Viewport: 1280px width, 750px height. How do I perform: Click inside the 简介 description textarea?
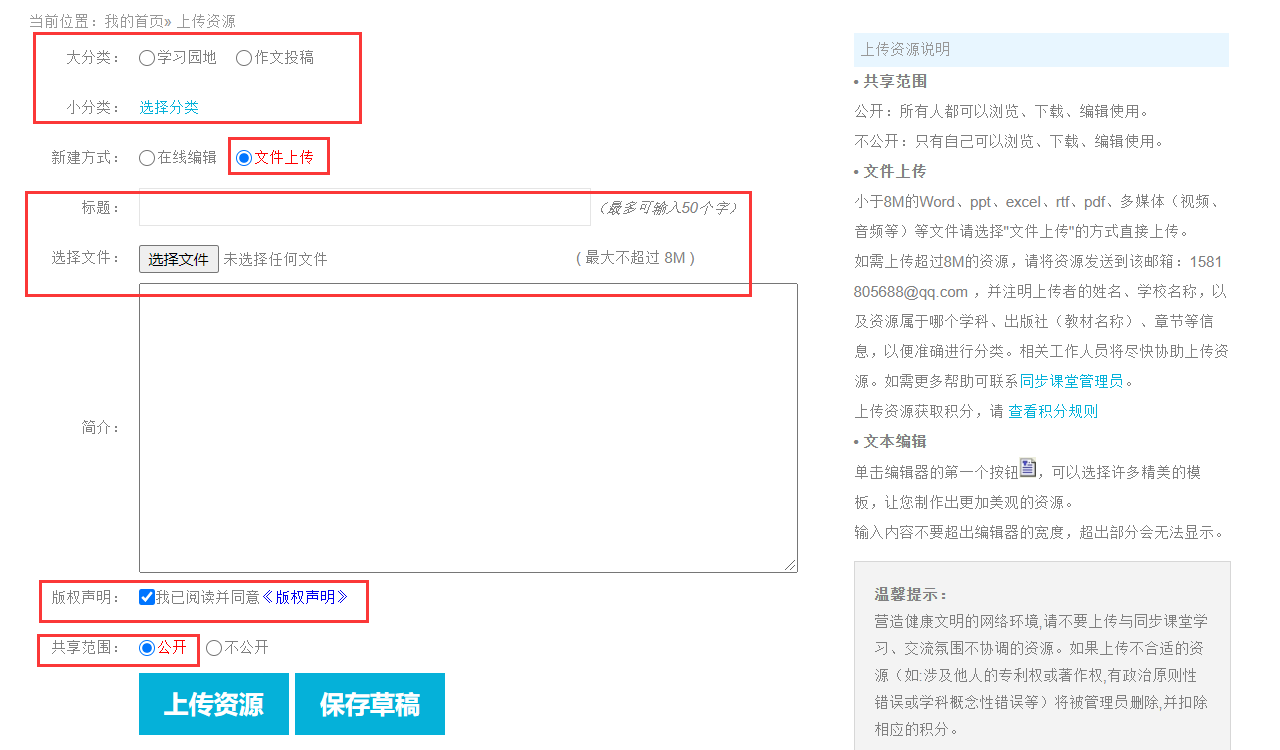[x=468, y=428]
